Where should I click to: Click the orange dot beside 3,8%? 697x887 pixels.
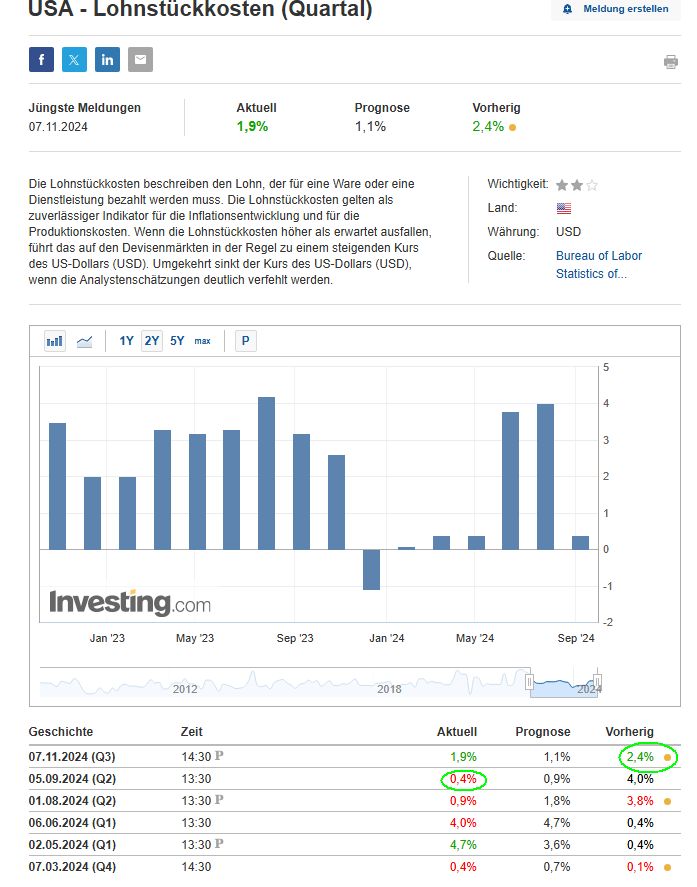pos(667,801)
